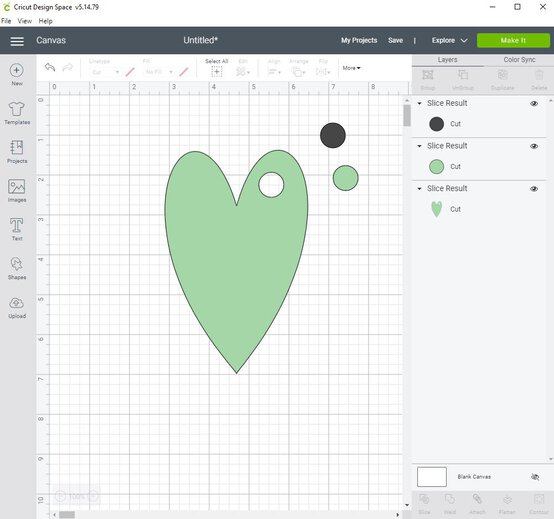The width and height of the screenshot is (554, 519).
Task: Open the Arrange tool
Action: pos(299,68)
